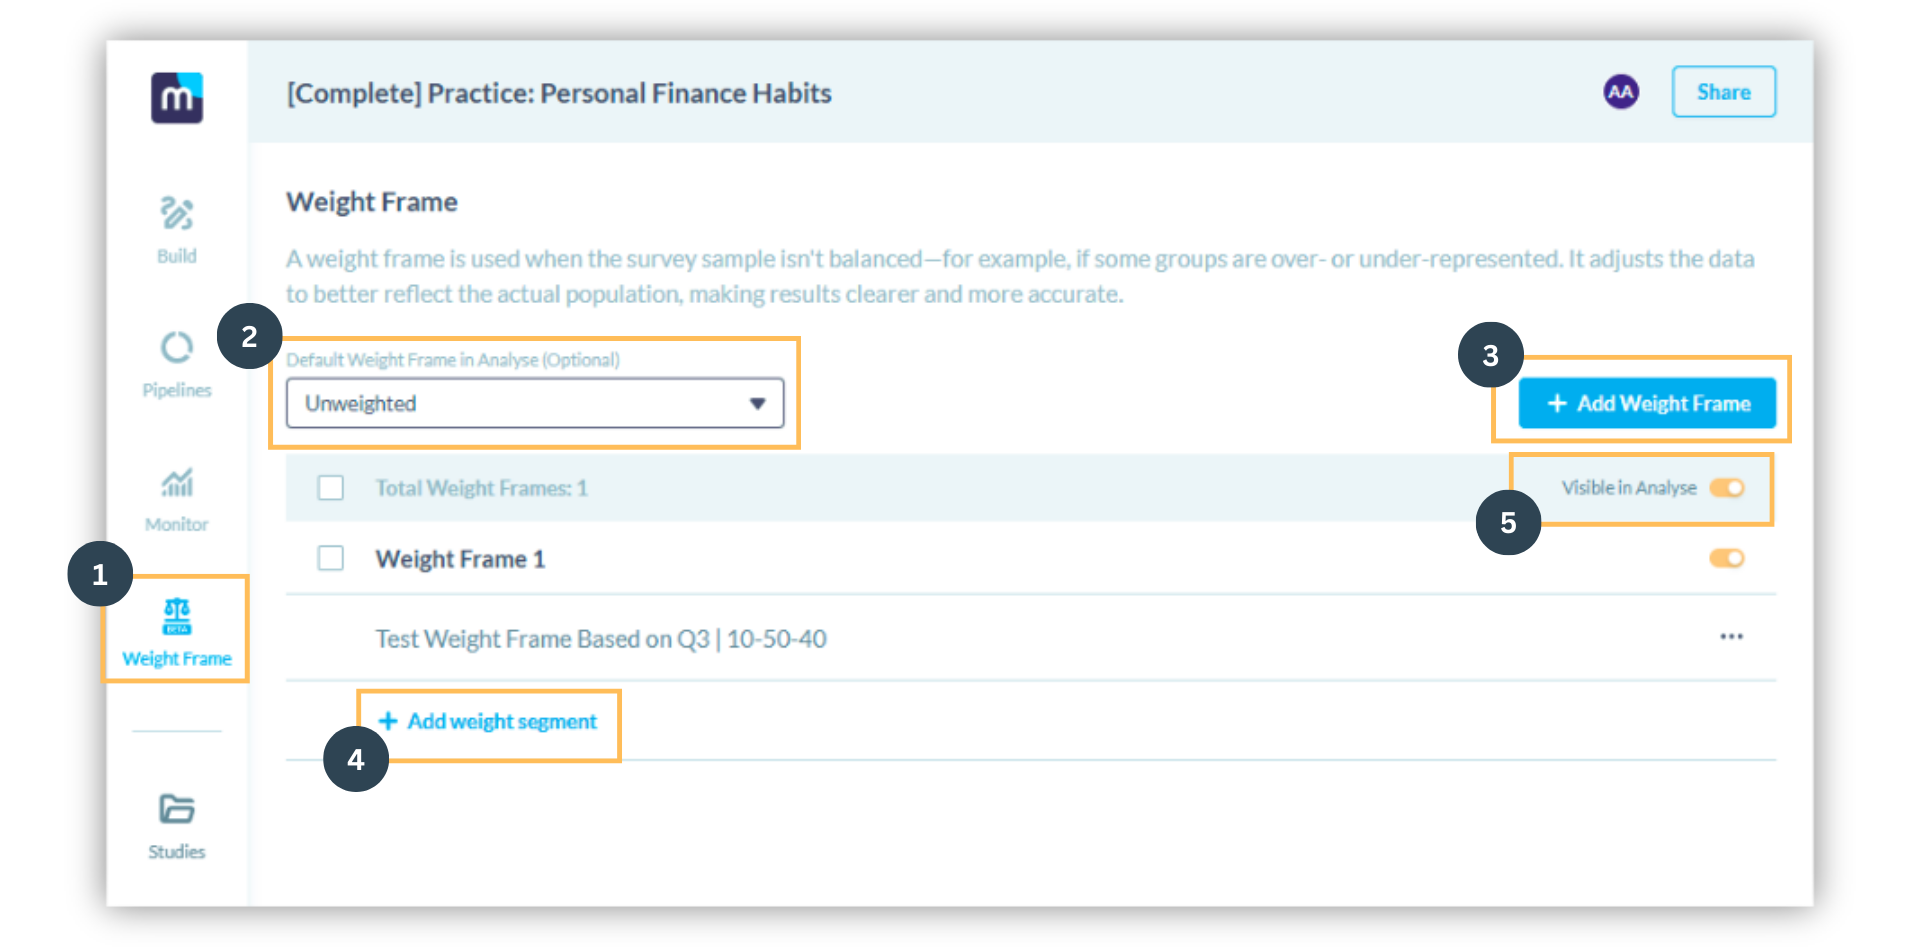Screen dimensions: 1920x947
Task: Open the Monitor chart icon
Action: [177, 483]
